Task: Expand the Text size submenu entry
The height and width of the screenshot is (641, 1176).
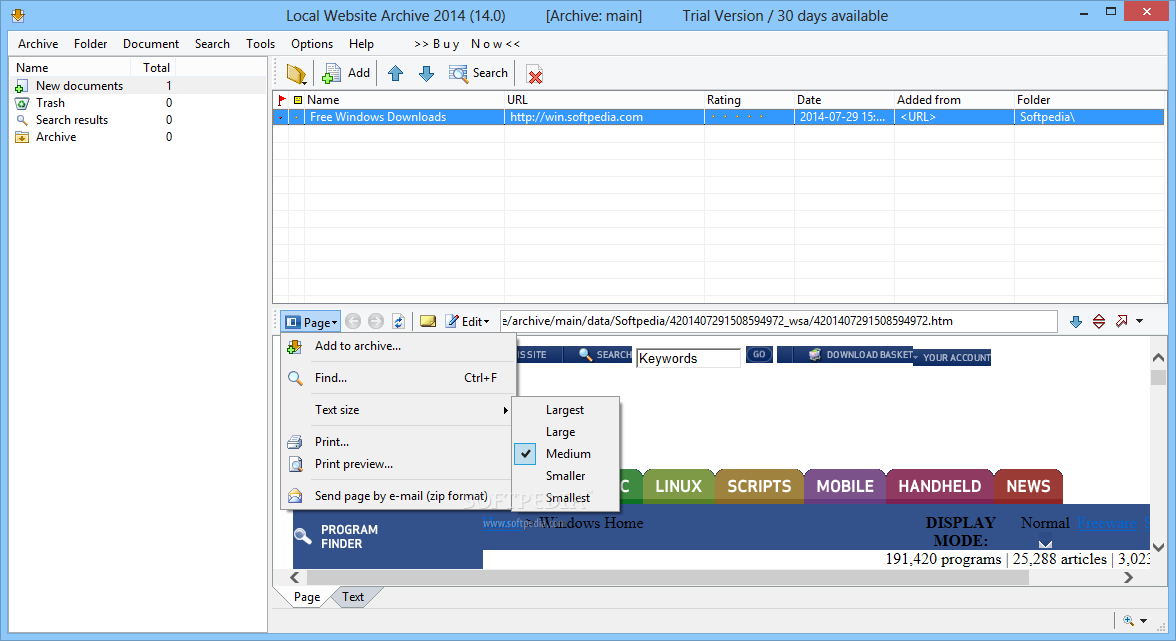Action: coord(396,410)
